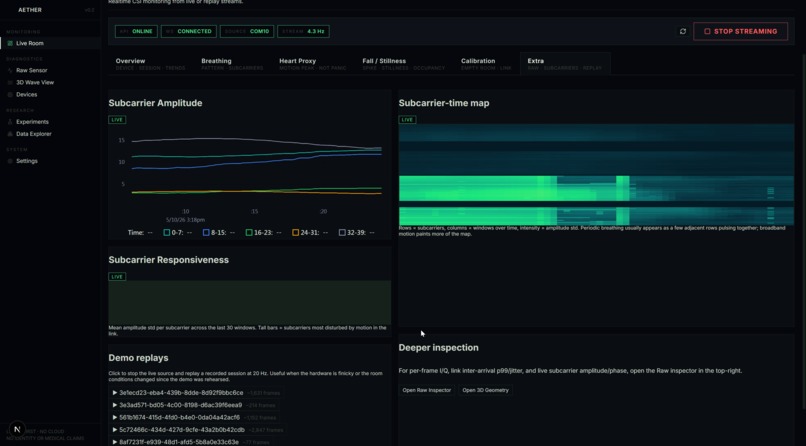This screenshot has width=806, height=446.
Task: Open the Heart Proxy tab
Action: click(313, 64)
